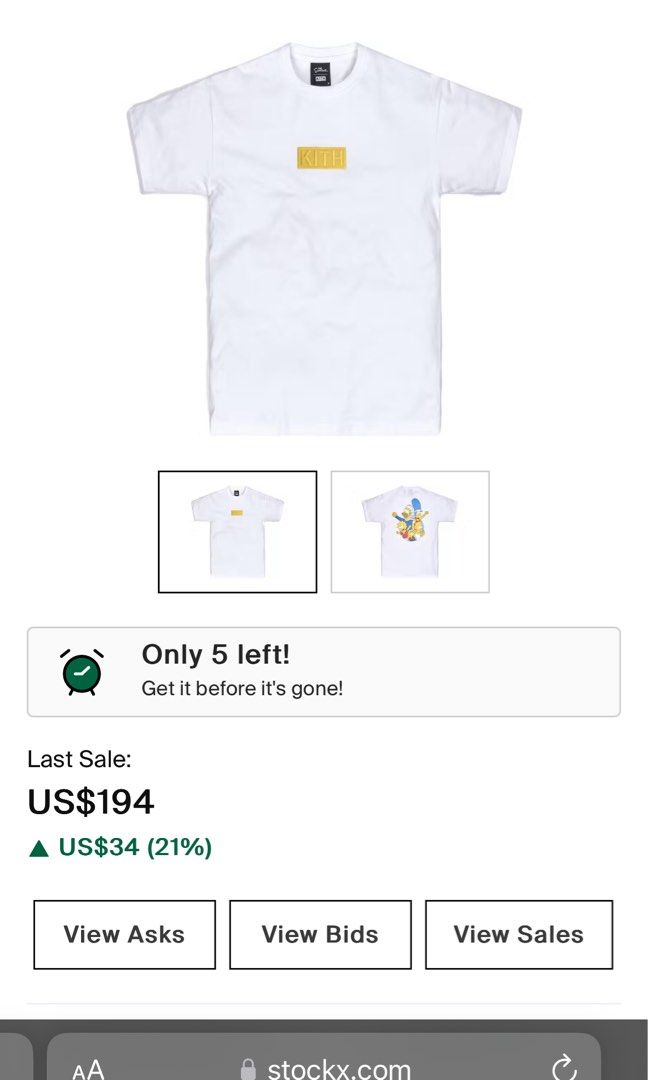Open the View Bids tab
Viewport: 648px width, 1080px height.
[320, 935]
